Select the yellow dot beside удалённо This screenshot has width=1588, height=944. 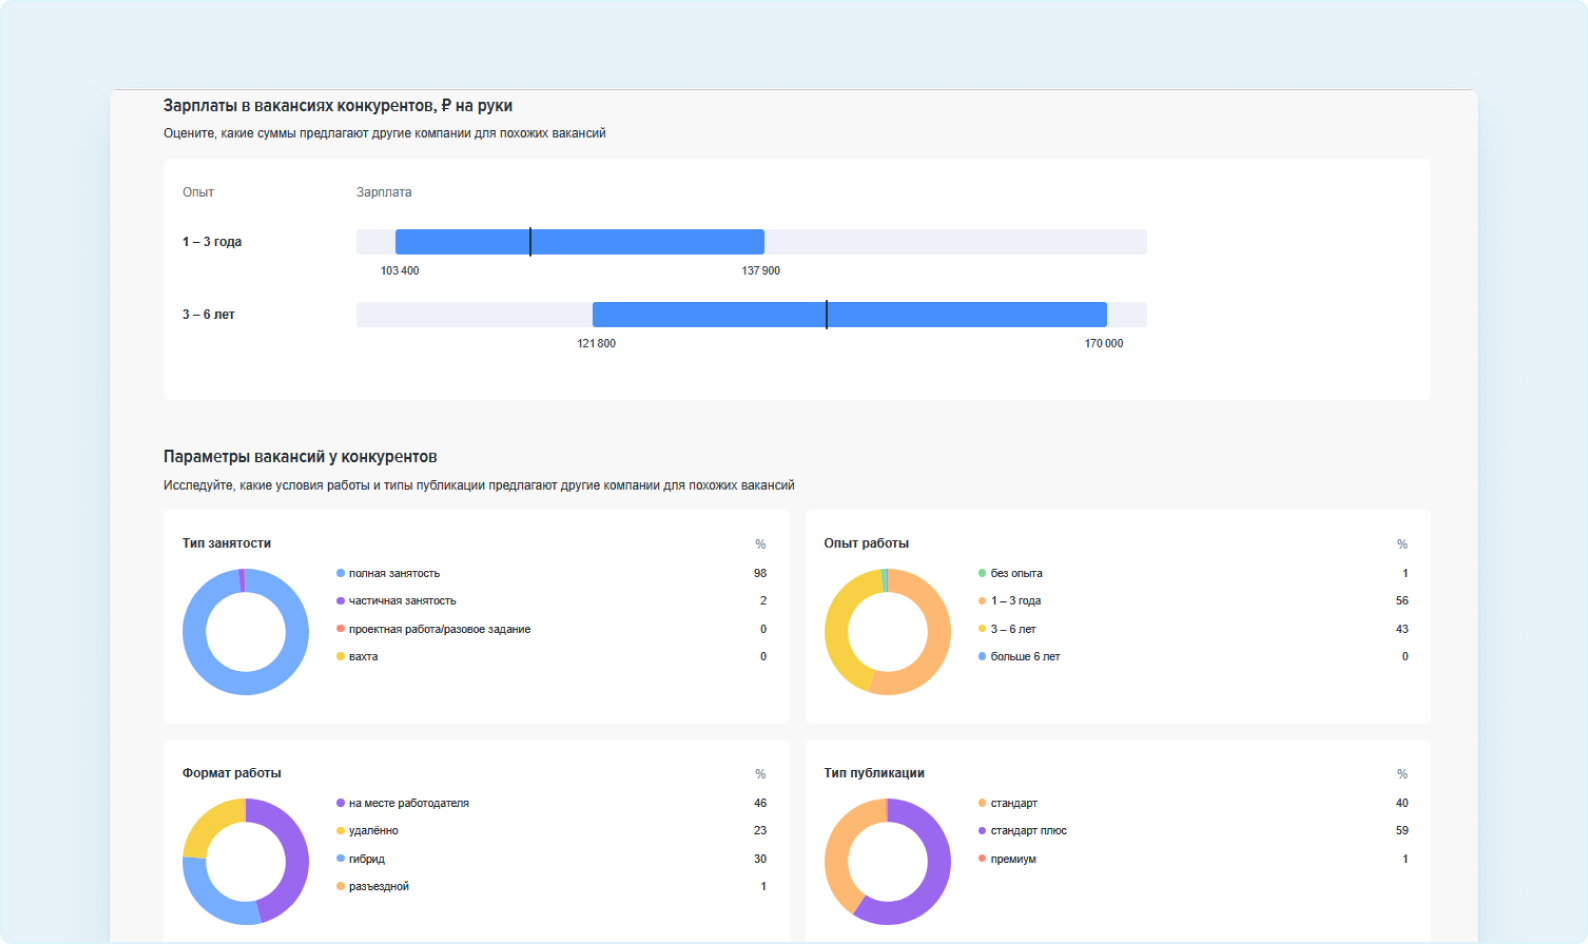[341, 831]
